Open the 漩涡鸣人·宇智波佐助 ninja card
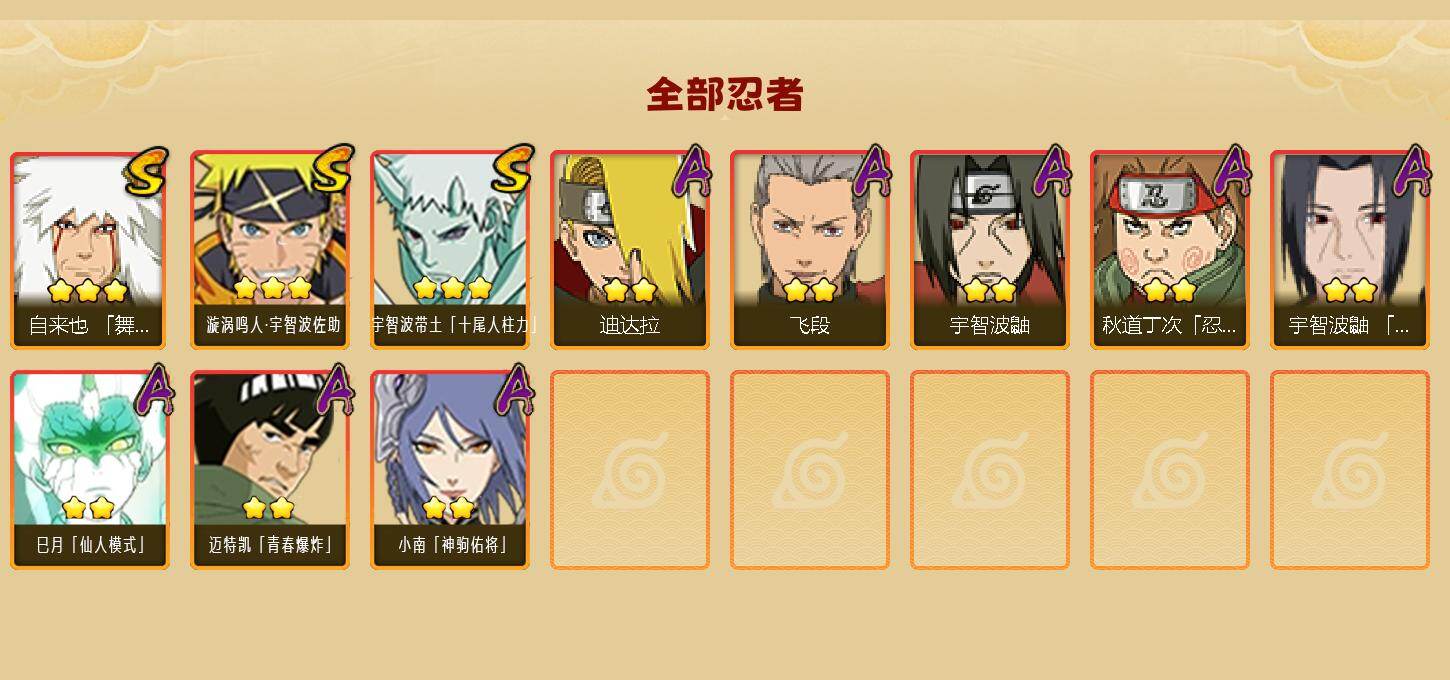1450x680 pixels. [x=270, y=250]
